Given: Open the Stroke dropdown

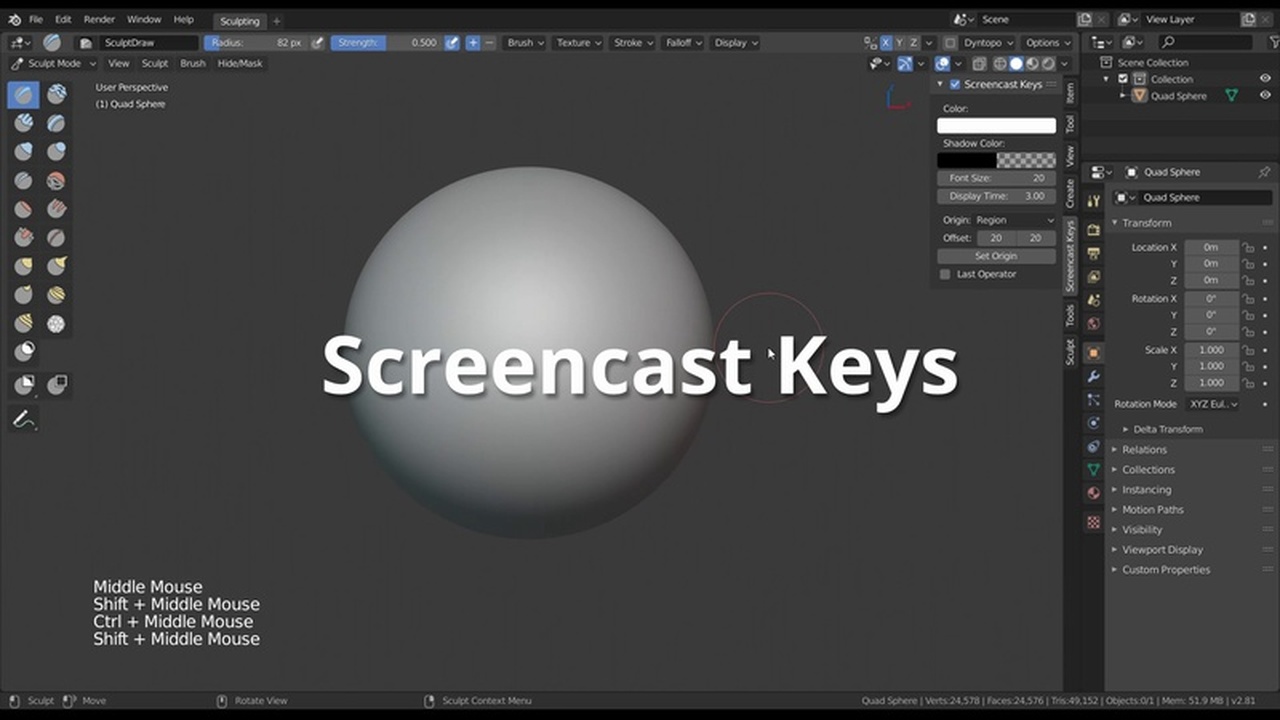Looking at the screenshot, I should (x=634, y=43).
